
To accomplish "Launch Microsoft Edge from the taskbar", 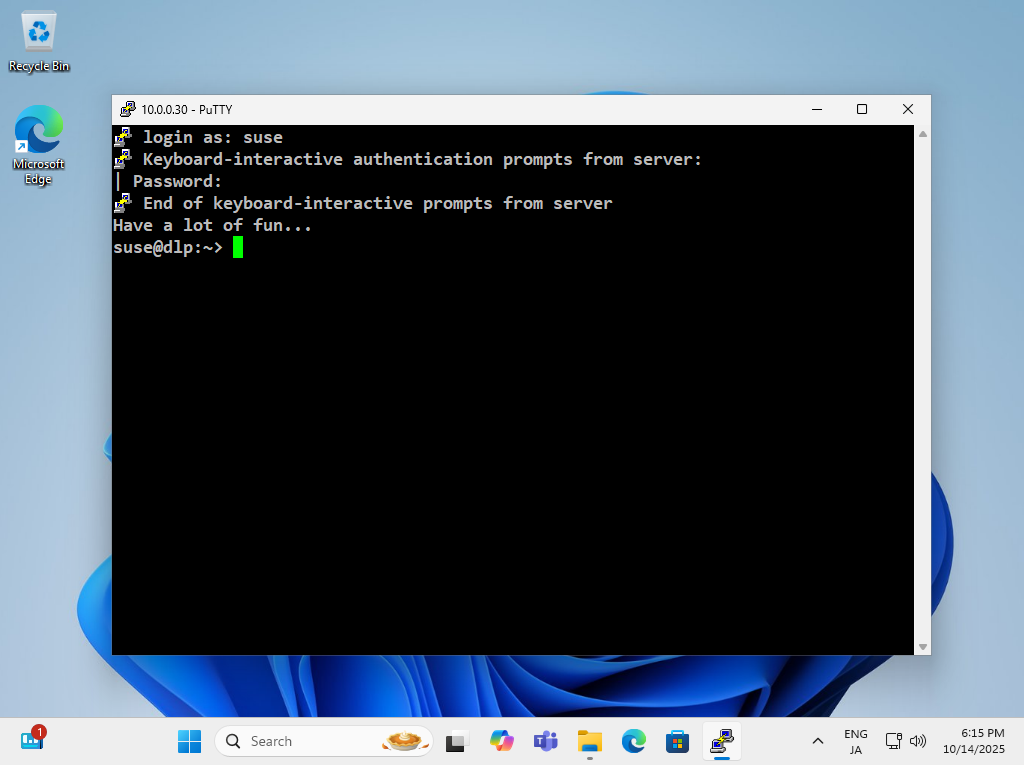I will point(634,741).
